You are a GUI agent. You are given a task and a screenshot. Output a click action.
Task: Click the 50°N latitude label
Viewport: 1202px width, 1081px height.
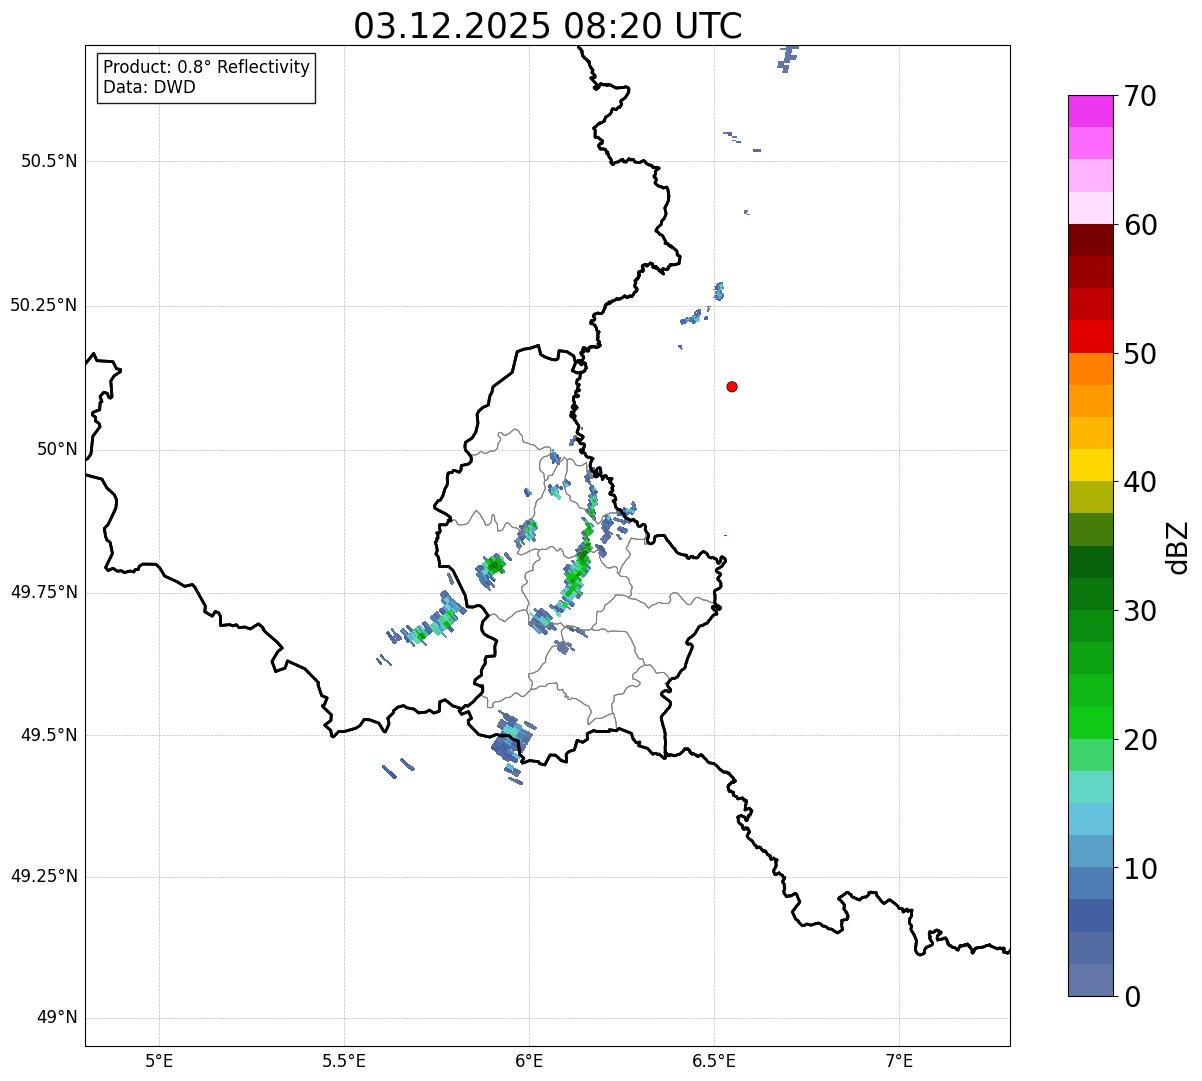(x=57, y=449)
